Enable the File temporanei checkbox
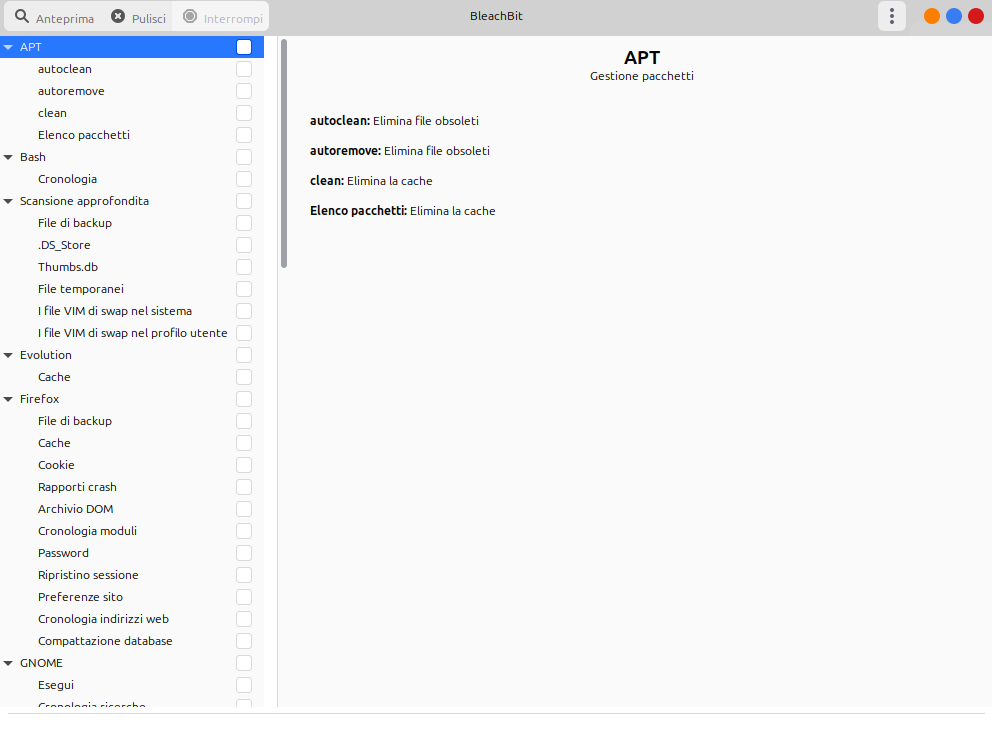The width and height of the screenshot is (992, 743). [x=244, y=289]
